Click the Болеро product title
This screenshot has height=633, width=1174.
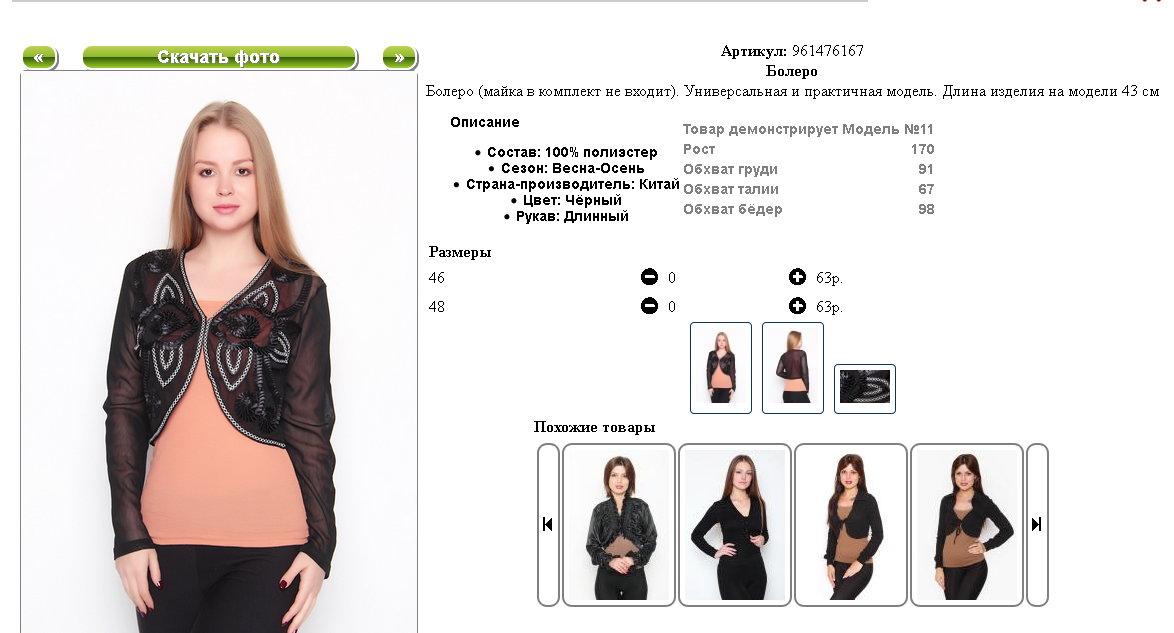(x=791, y=71)
